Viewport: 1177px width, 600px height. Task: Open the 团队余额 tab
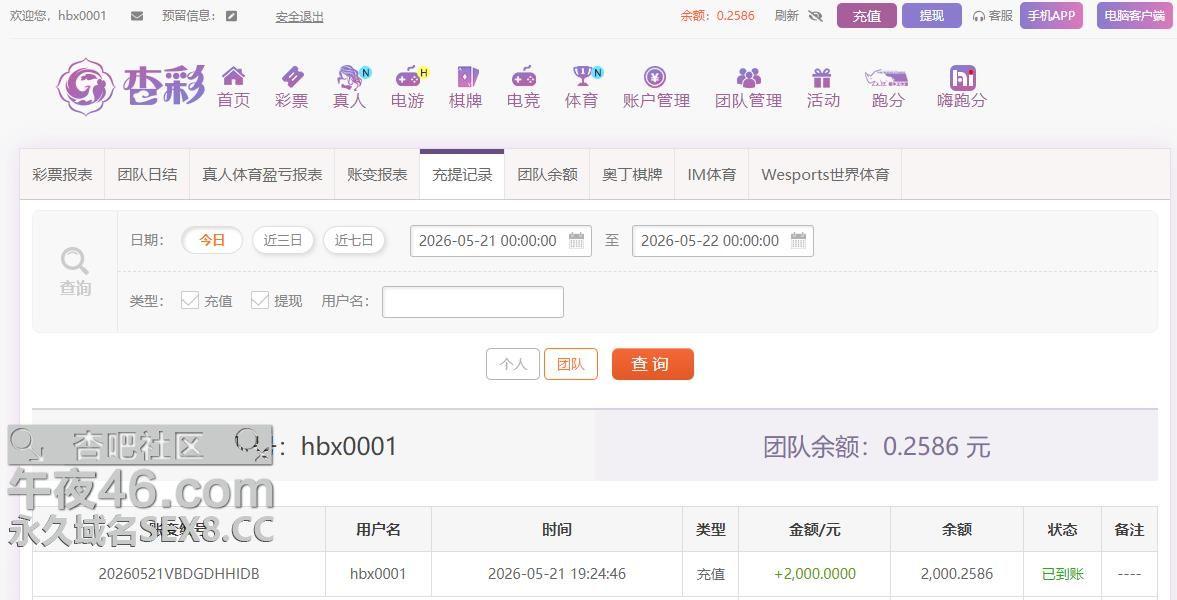click(x=547, y=174)
